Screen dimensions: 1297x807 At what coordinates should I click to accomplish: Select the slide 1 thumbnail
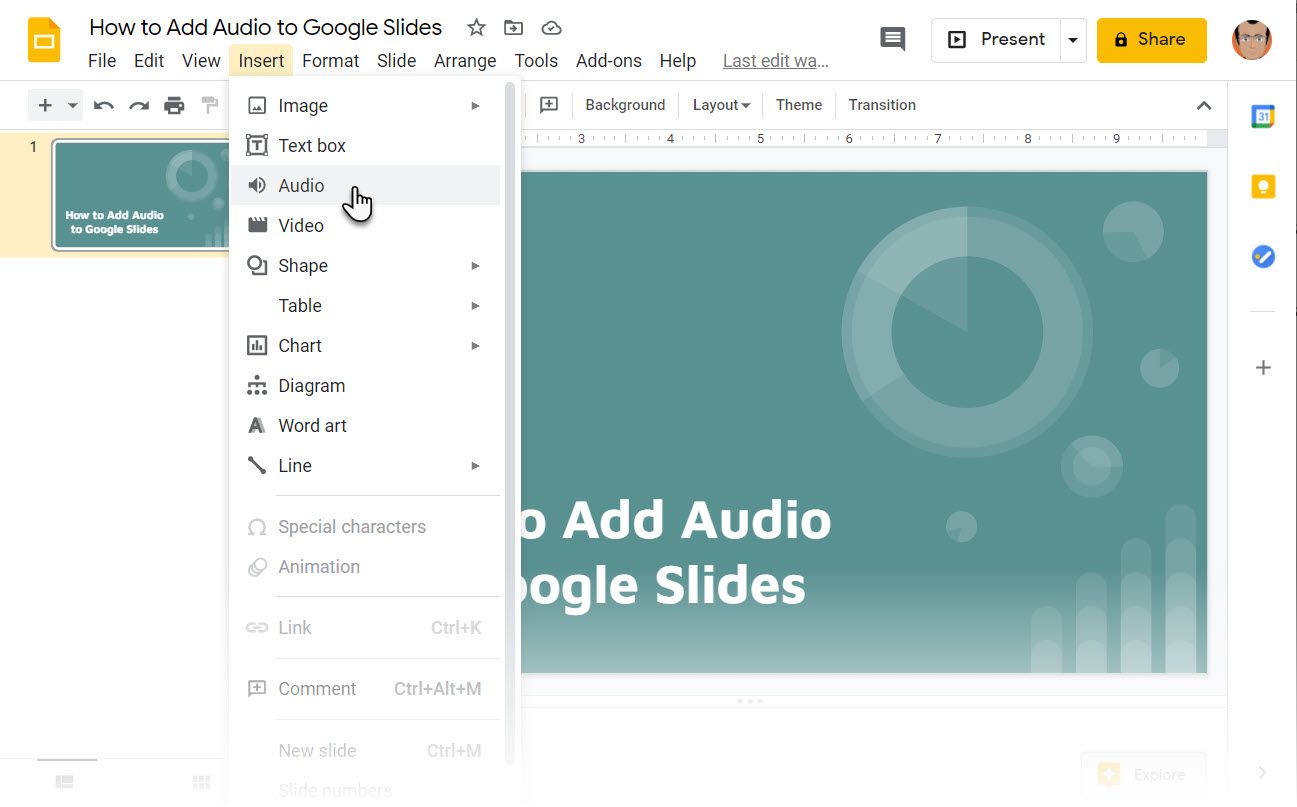(140, 194)
